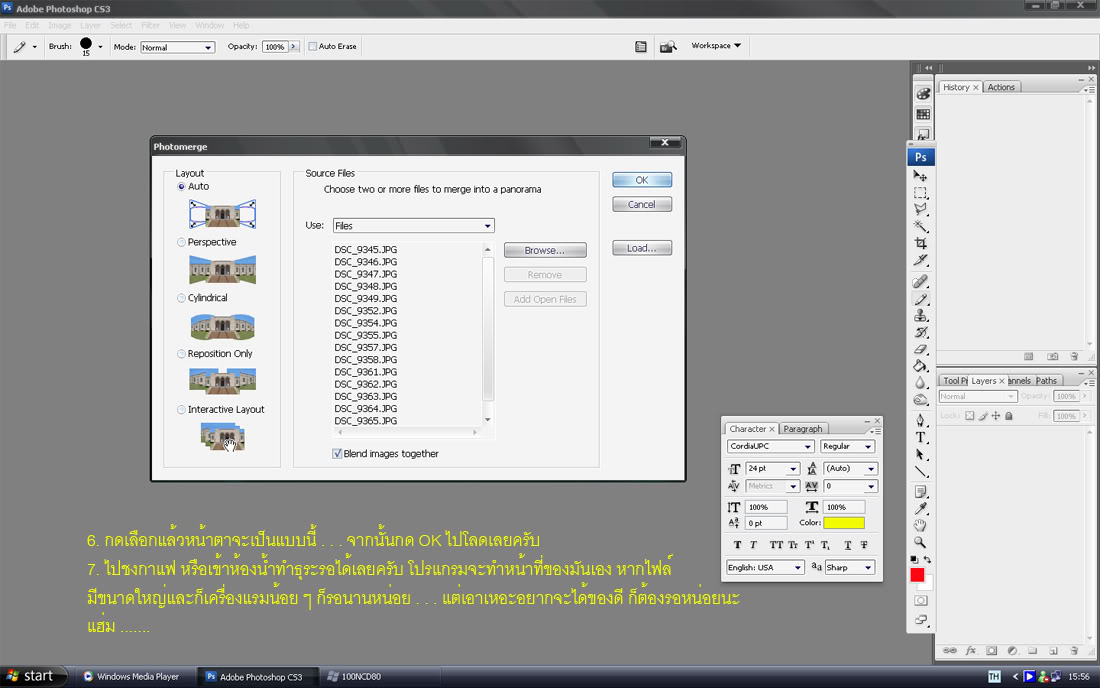Select the History Brush tool
1100x688 pixels.
tap(920, 332)
